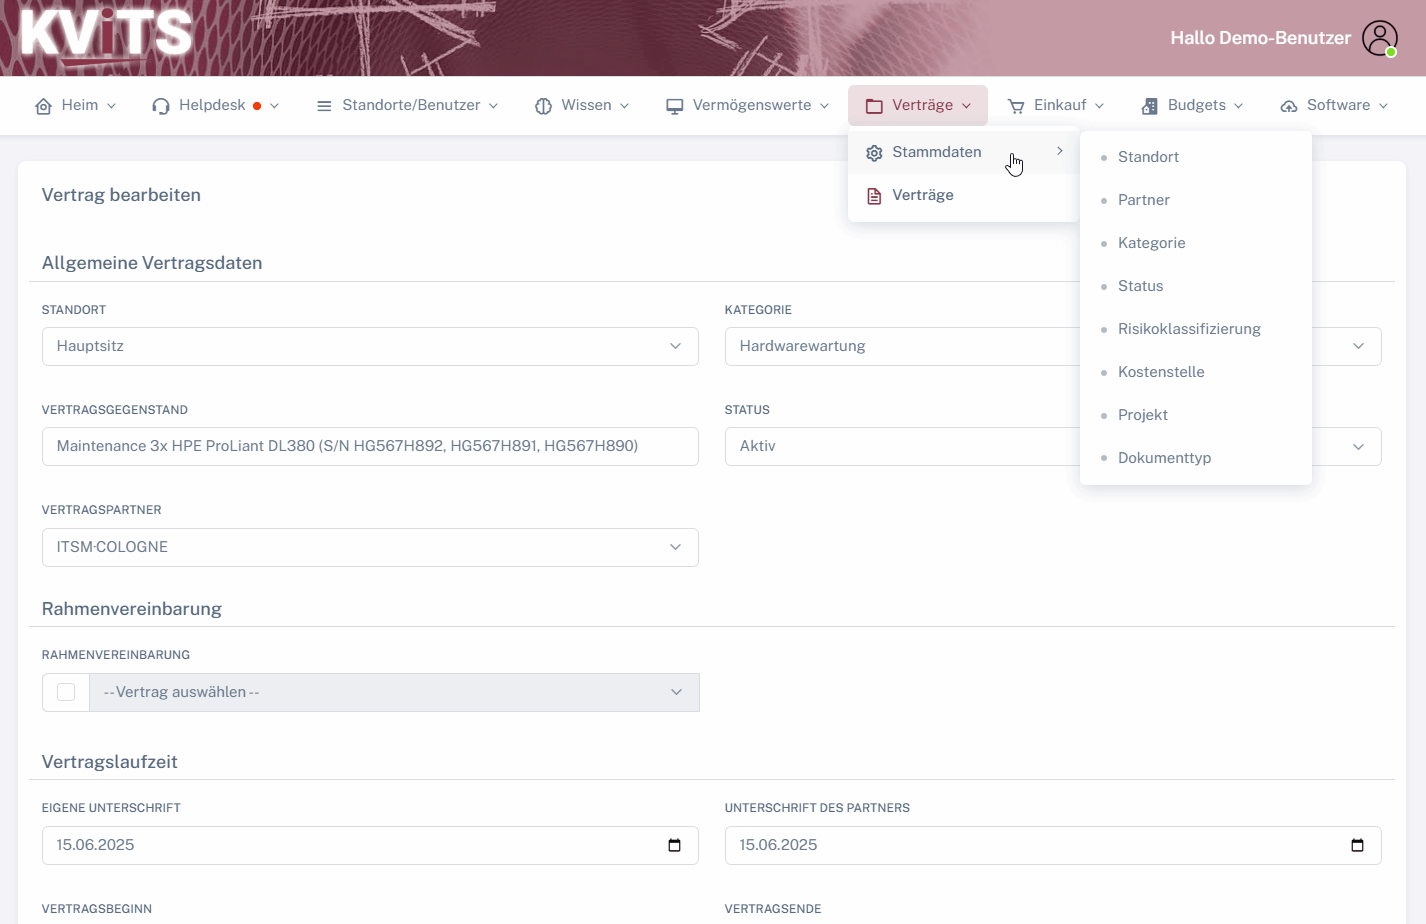The height and width of the screenshot is (924, 1426).
Task: Click the Helpdesk headset icon
Action: (x=161, y=105)
